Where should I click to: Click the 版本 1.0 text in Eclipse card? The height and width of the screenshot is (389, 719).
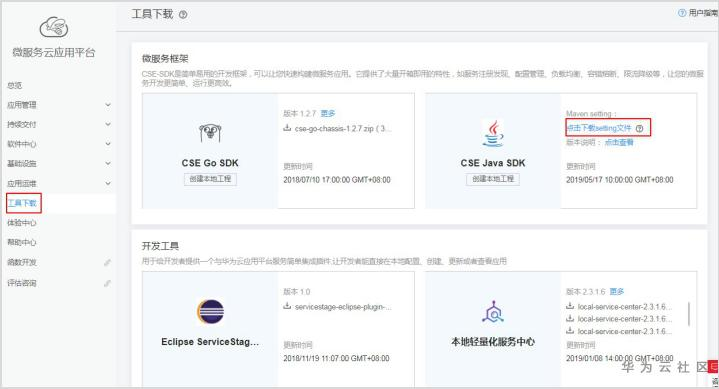297,292
